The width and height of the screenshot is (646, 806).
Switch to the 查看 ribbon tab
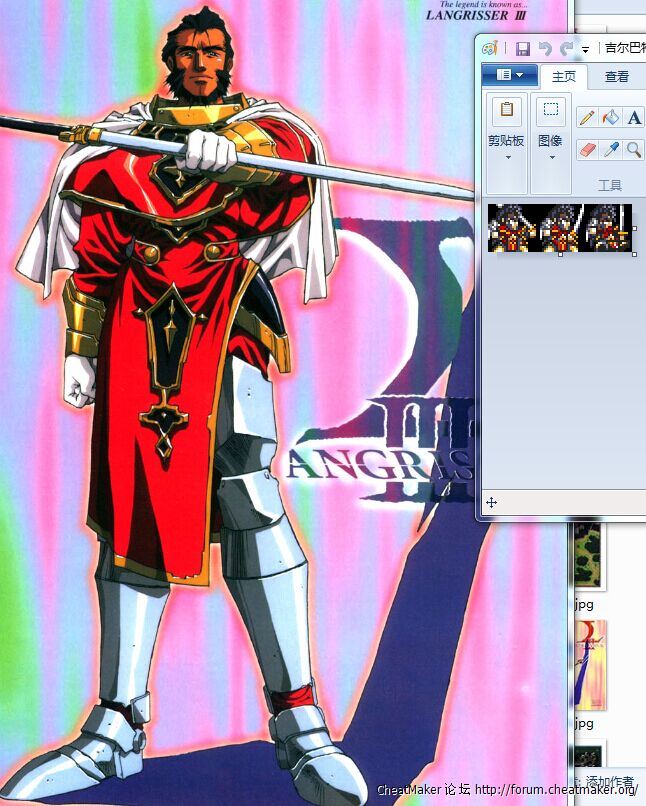pos(617,77)
